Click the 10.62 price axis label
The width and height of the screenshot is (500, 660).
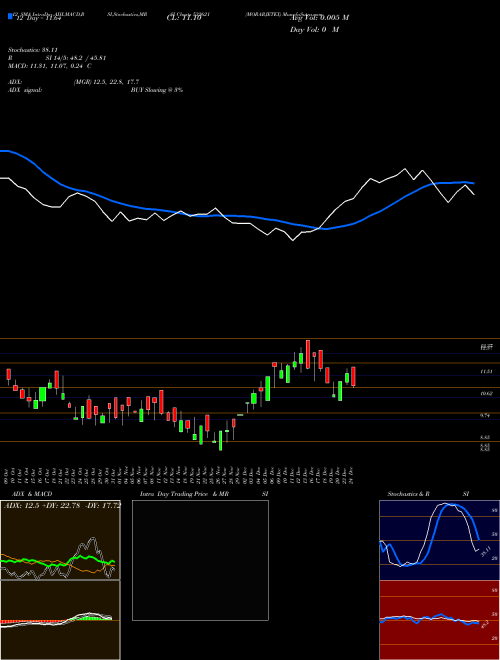tap(487, 394)
